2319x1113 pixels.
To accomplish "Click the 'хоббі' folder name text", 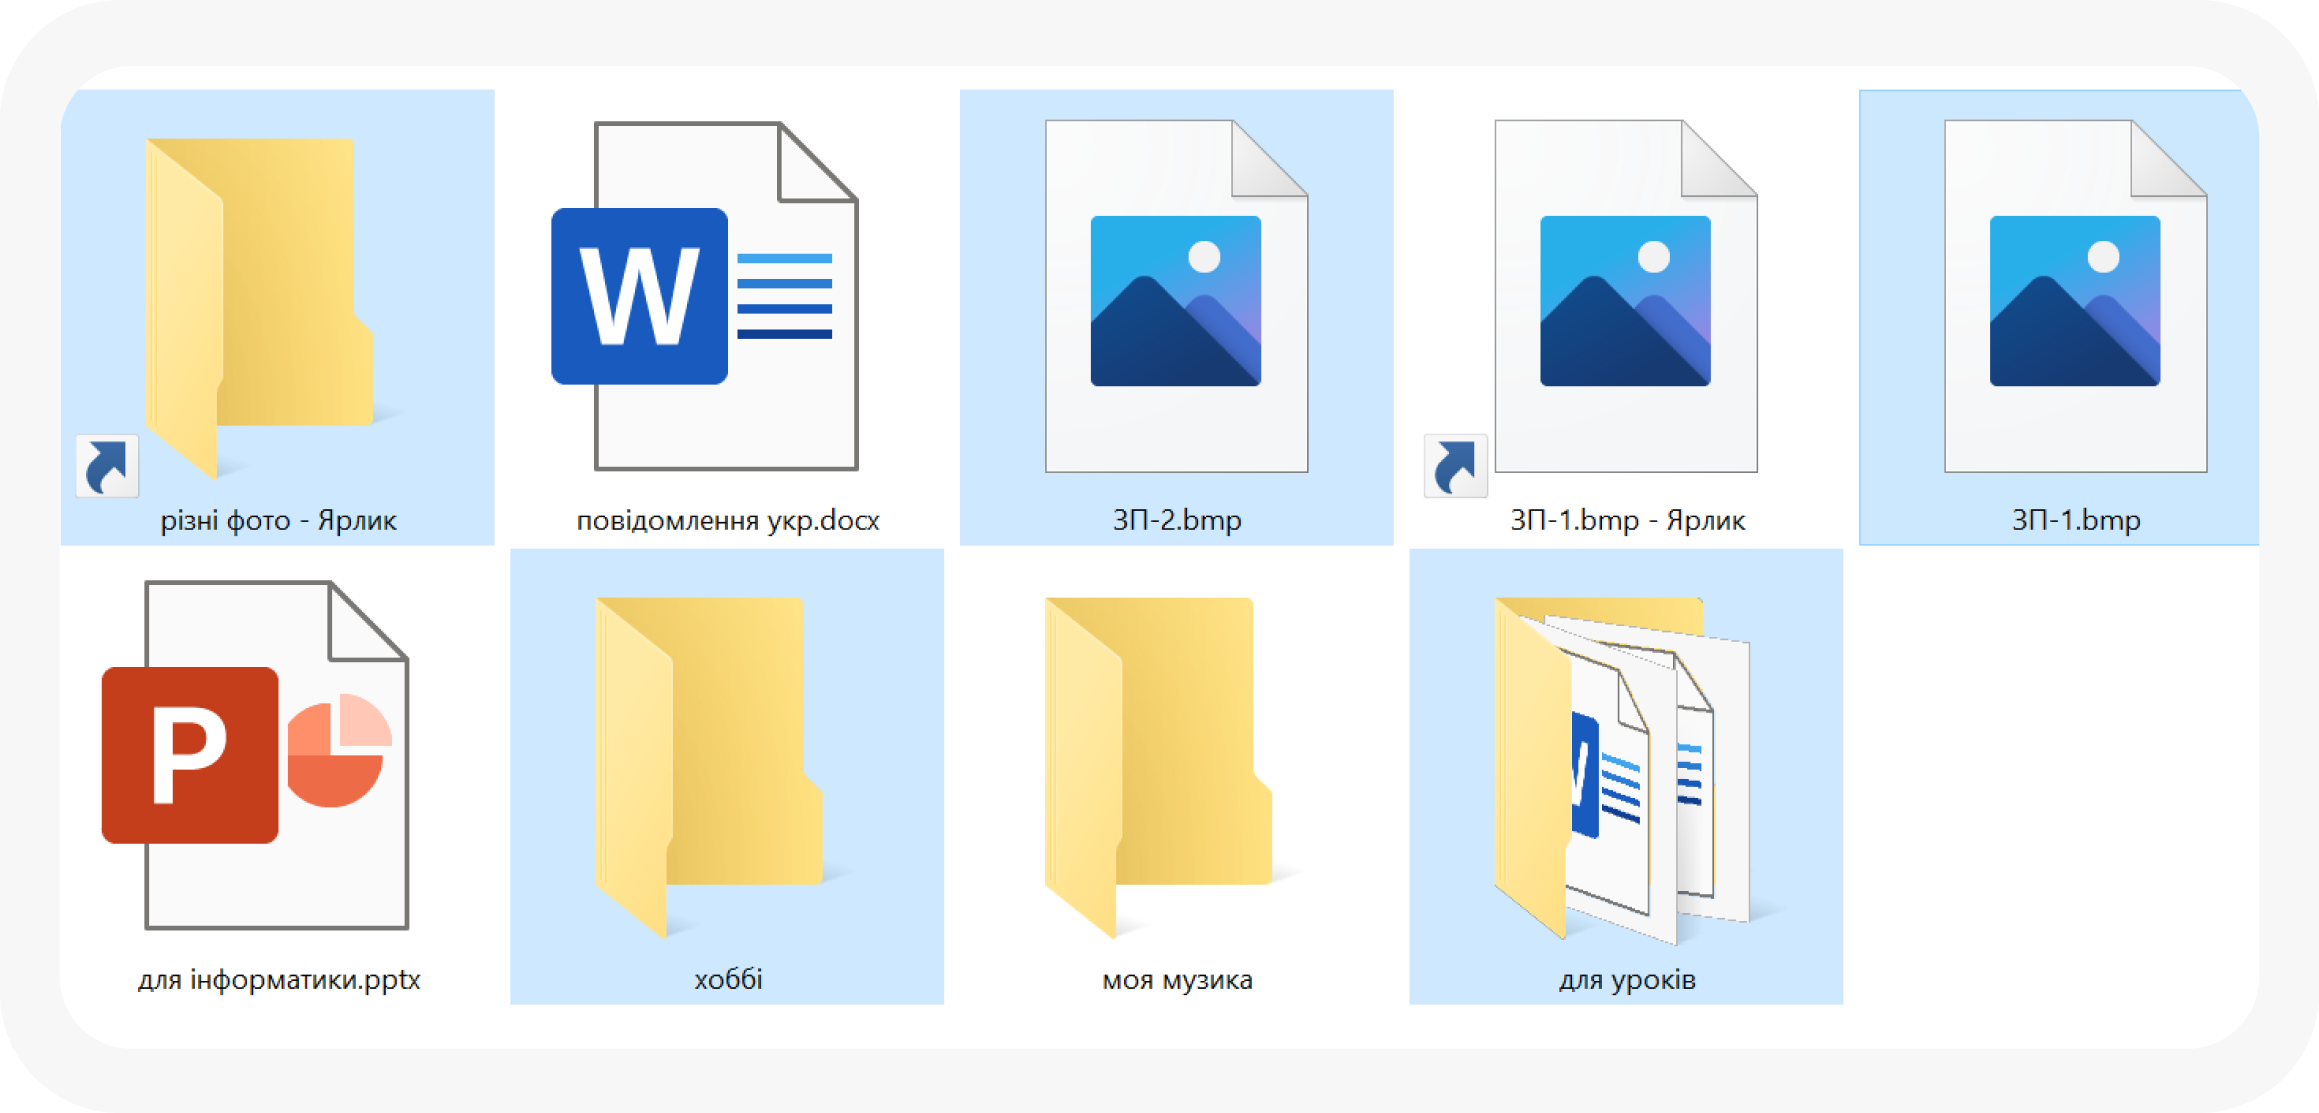I will click(728, 980).
